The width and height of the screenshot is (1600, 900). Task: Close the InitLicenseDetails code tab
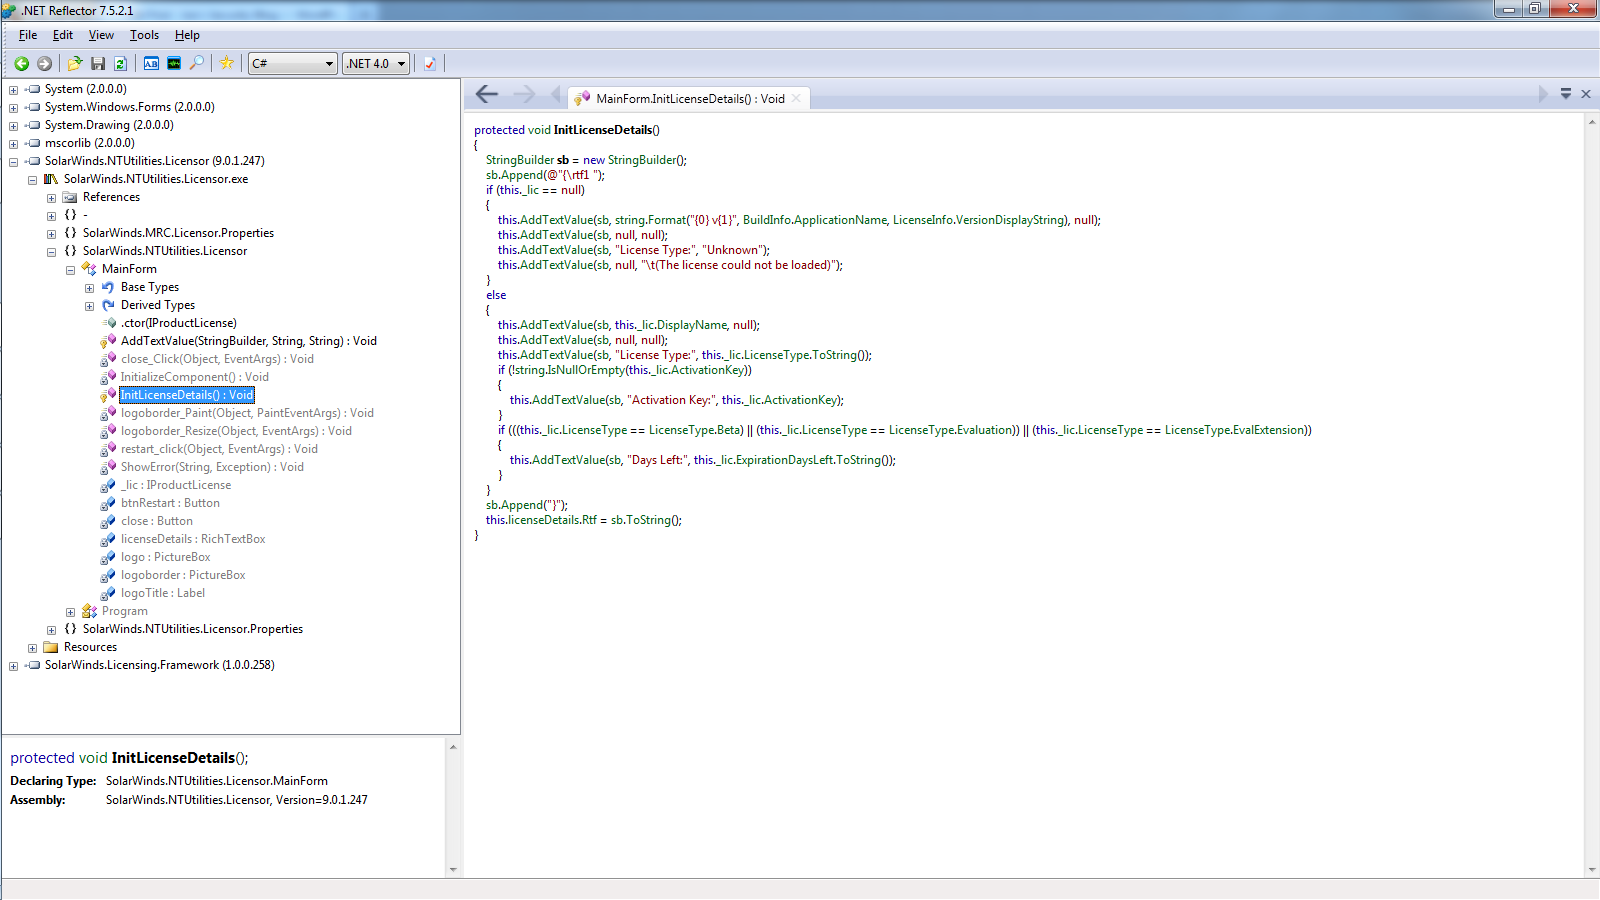(796, 98)
